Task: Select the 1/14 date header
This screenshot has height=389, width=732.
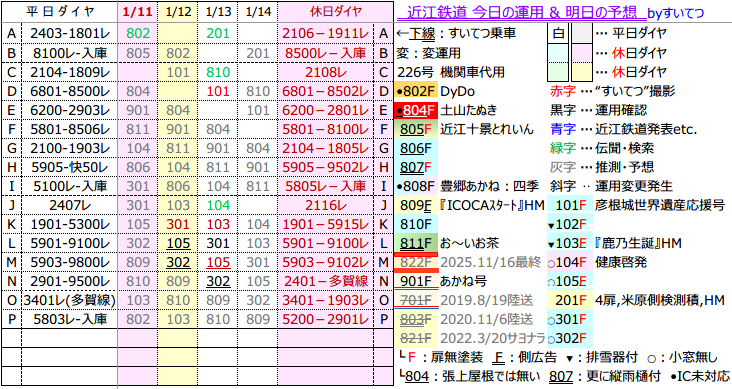Action: [258, 12]
